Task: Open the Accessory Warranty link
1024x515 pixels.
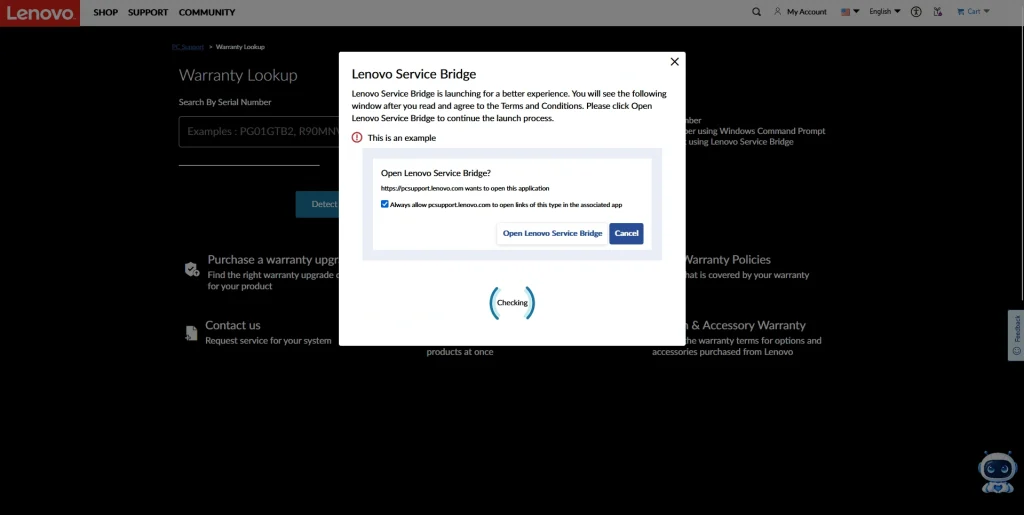Action: point(744,325)
